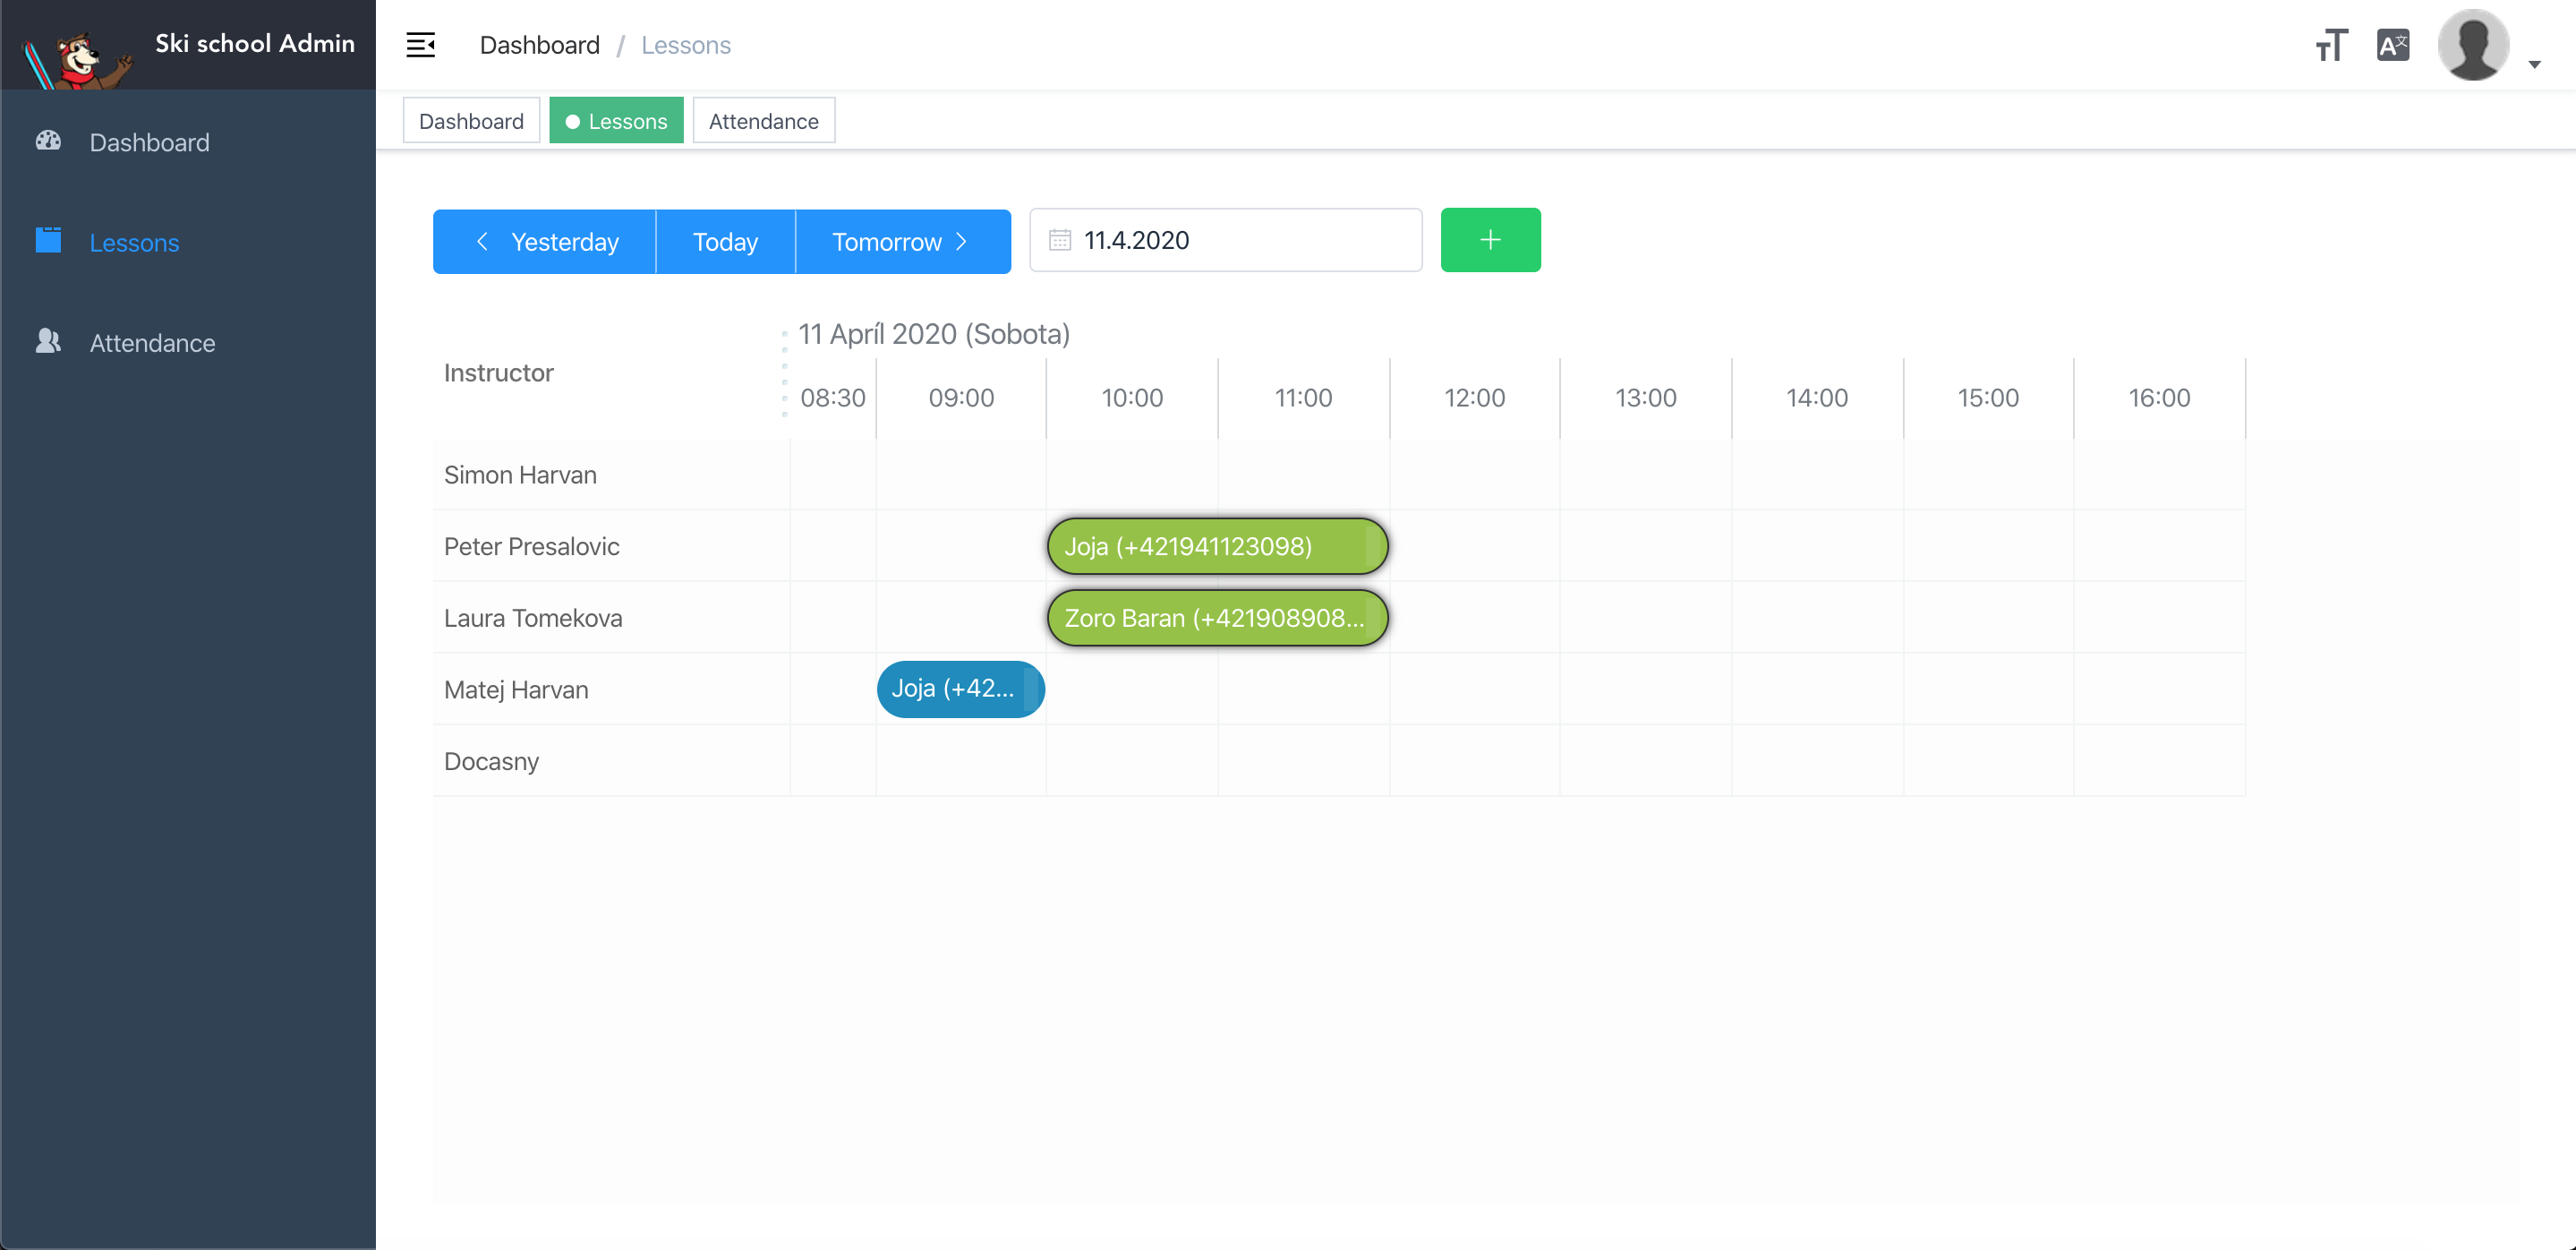Click the user avatar picture
Image resolution: width=2576 pixels, height=1250 pixels.
[x=2472, y=45]
